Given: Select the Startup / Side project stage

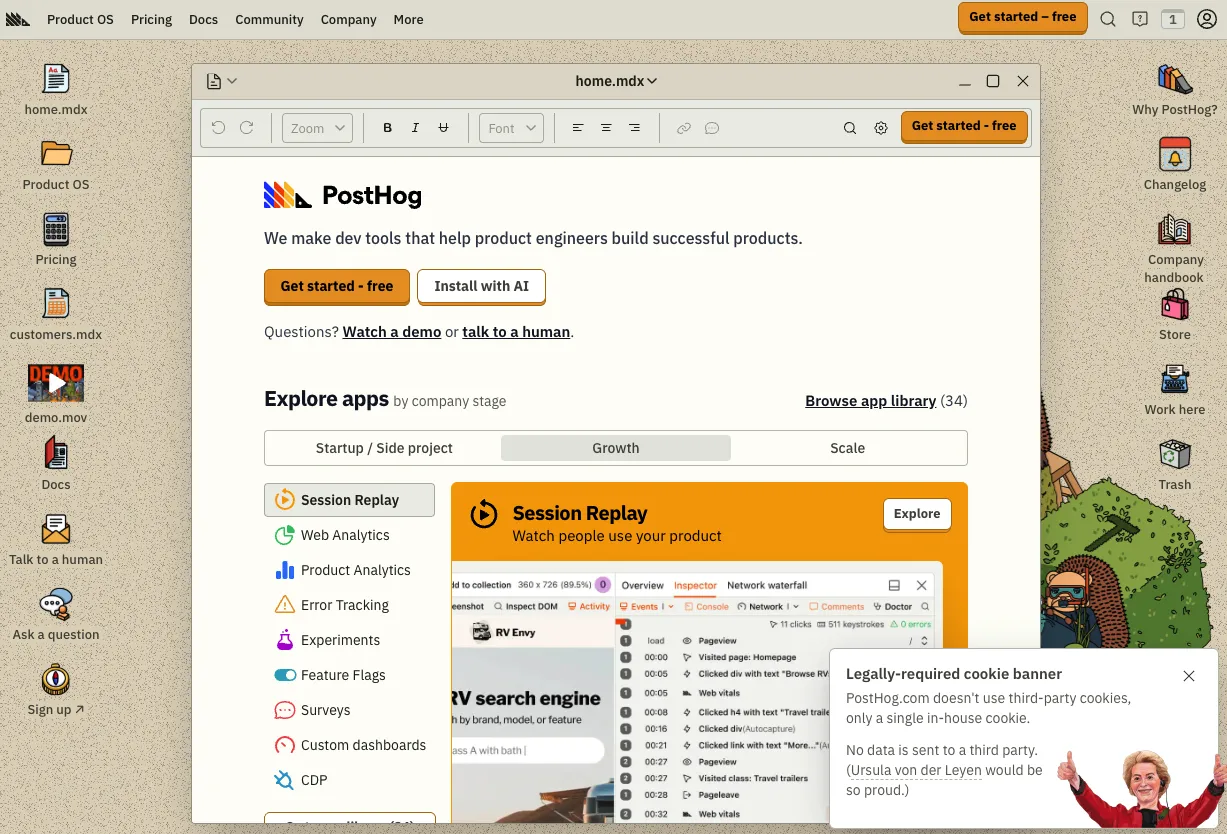Looking at the screenshot, I should pos(384,448).
